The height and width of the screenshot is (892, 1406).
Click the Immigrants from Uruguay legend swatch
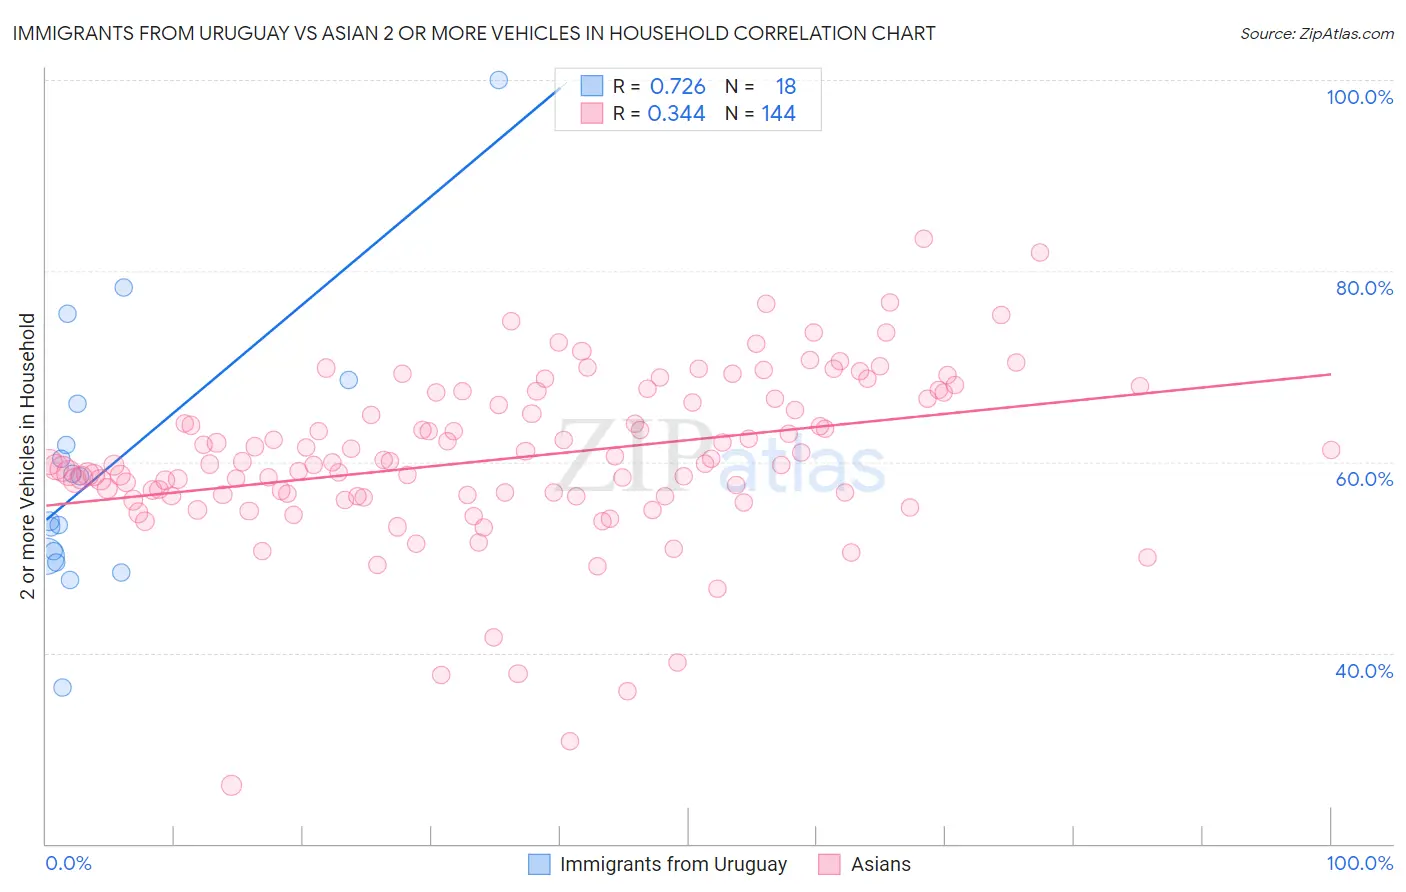[x=539, y=864]
